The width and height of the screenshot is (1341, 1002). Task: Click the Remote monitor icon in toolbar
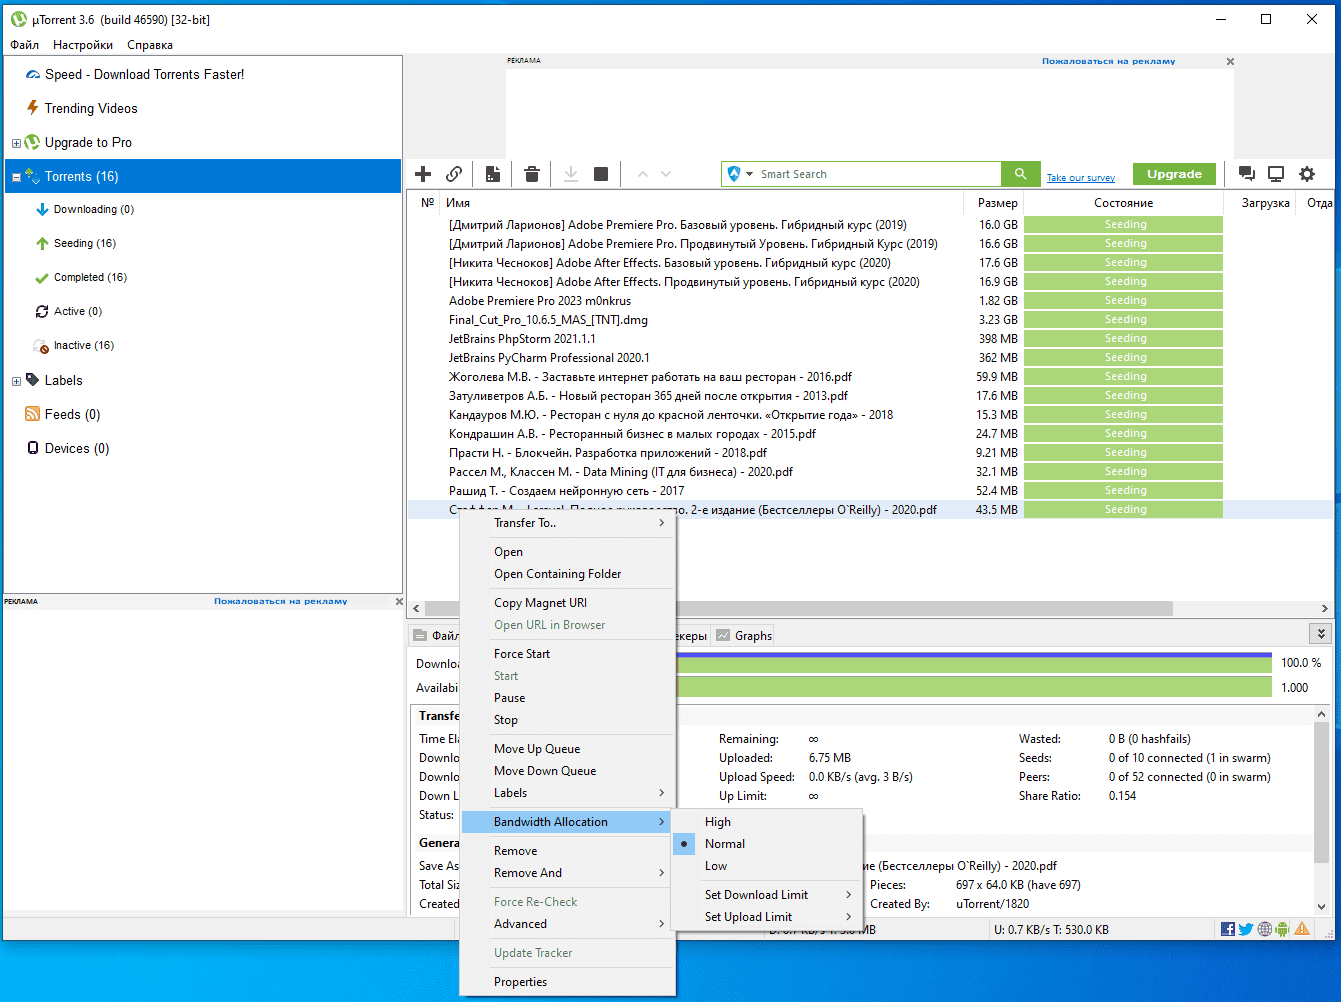pos(1276,174)
